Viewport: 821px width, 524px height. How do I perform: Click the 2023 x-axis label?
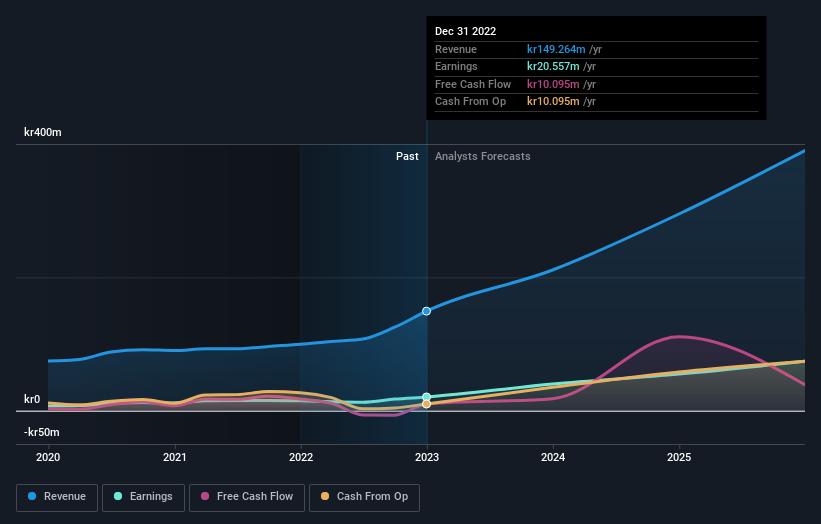pos(427,457)
